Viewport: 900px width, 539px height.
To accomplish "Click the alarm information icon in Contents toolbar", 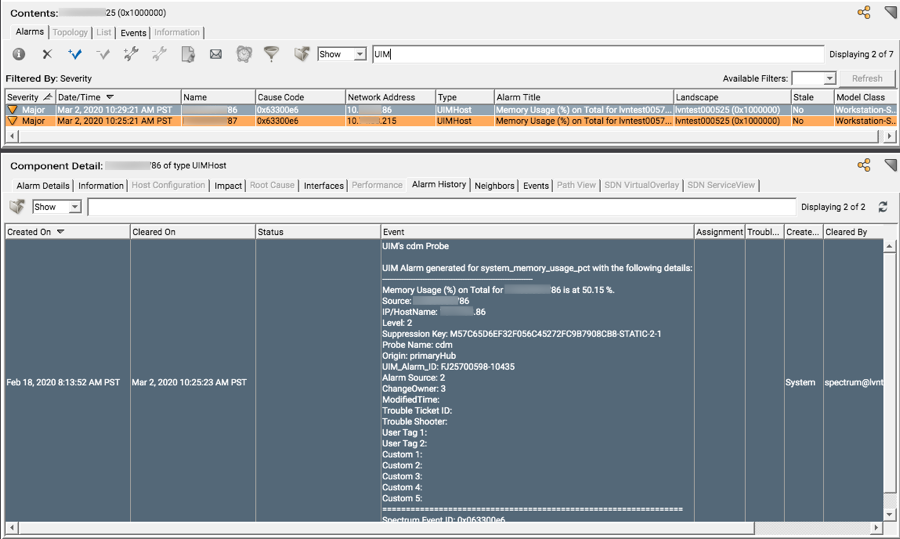I will (x=19, y=54).
